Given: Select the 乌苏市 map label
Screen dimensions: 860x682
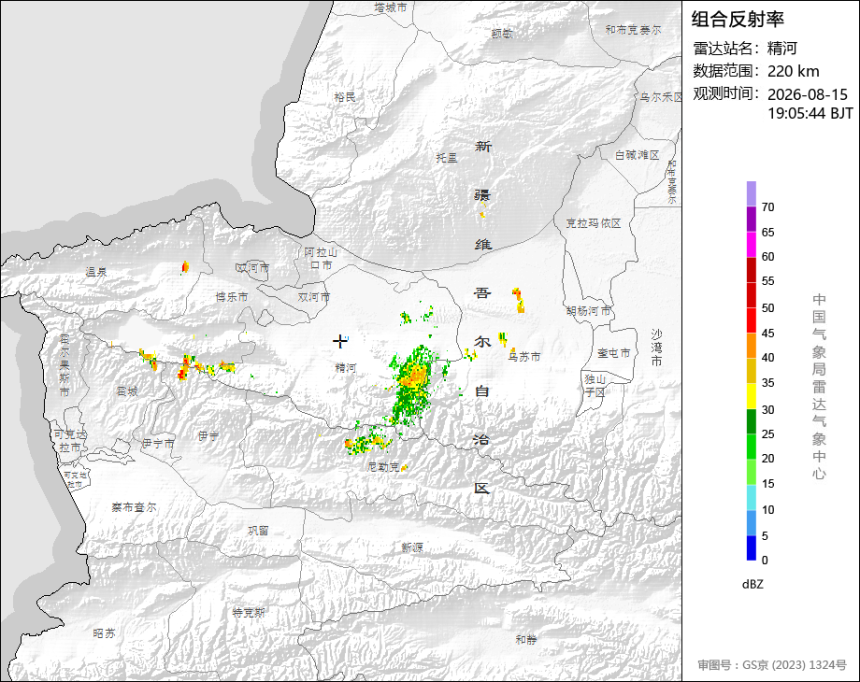Looking at the screenshot, I should (524, 357).
